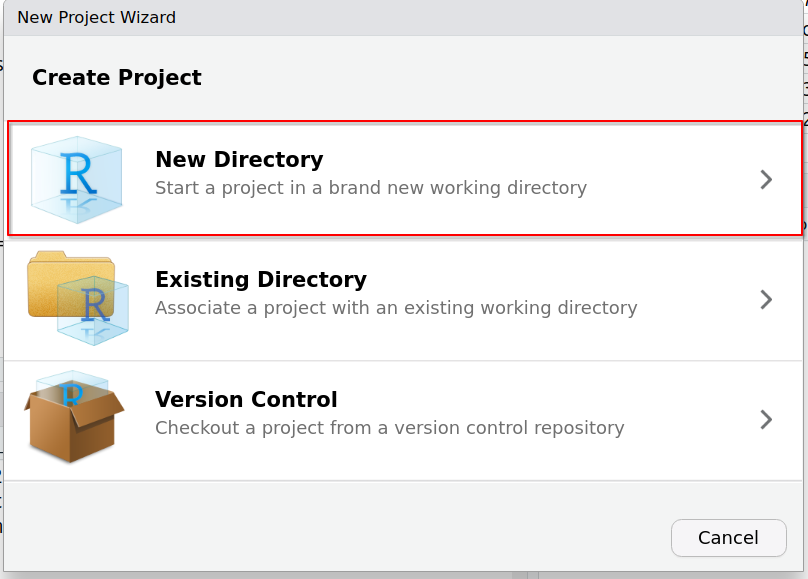Screen dimensions: 808x579
Task: Click the New Project Wizard title bar
Action: pyautogui.click(x=403, y=18)
